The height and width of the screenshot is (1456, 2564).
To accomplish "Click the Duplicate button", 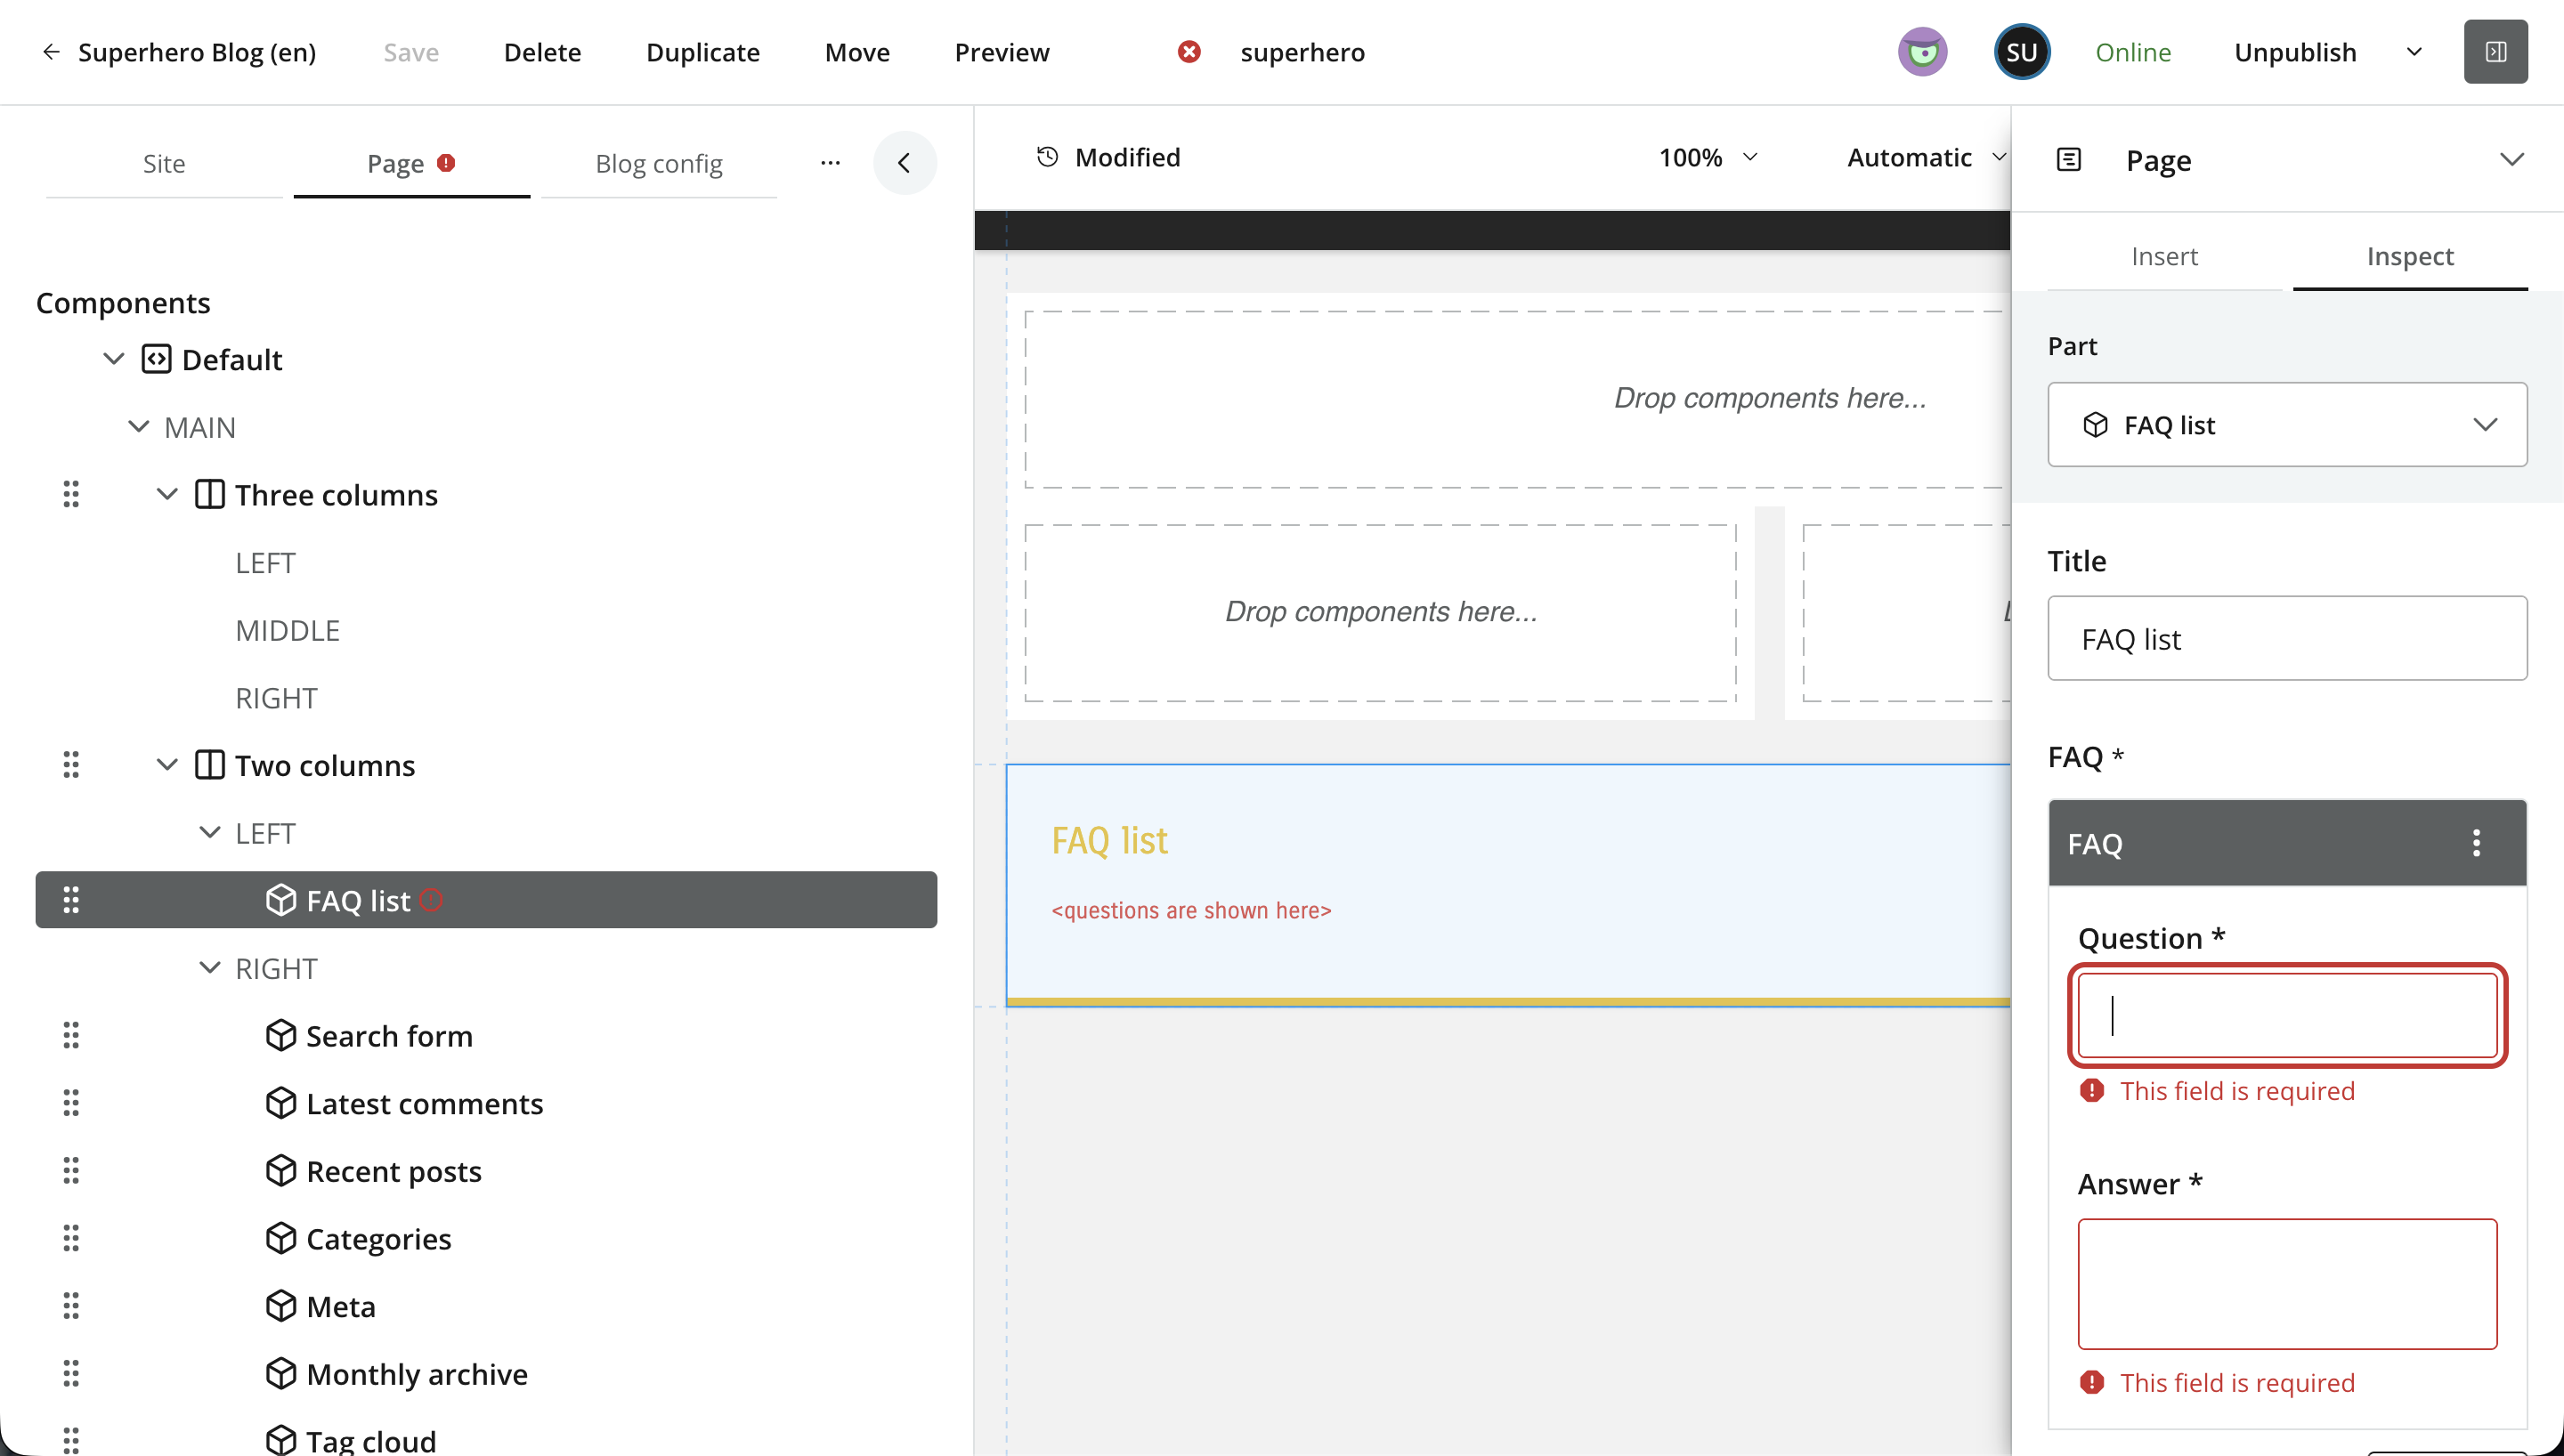I will [x=703, y=52].
